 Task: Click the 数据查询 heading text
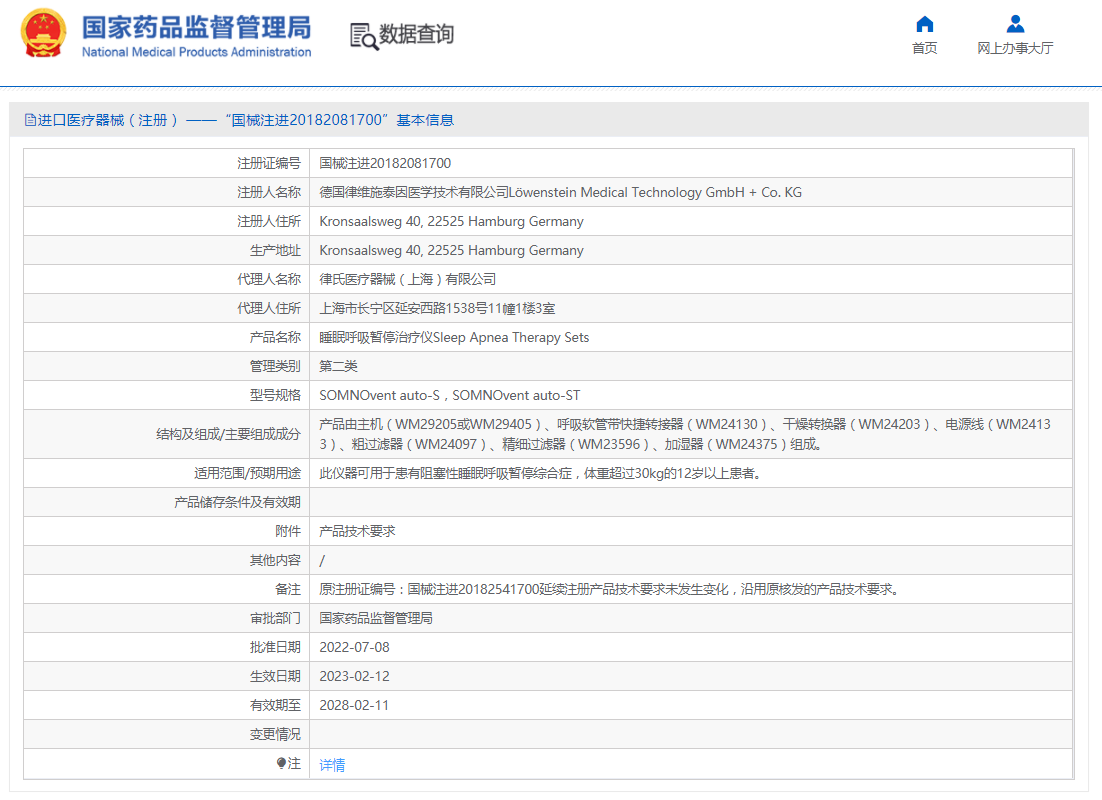[416, 35]
